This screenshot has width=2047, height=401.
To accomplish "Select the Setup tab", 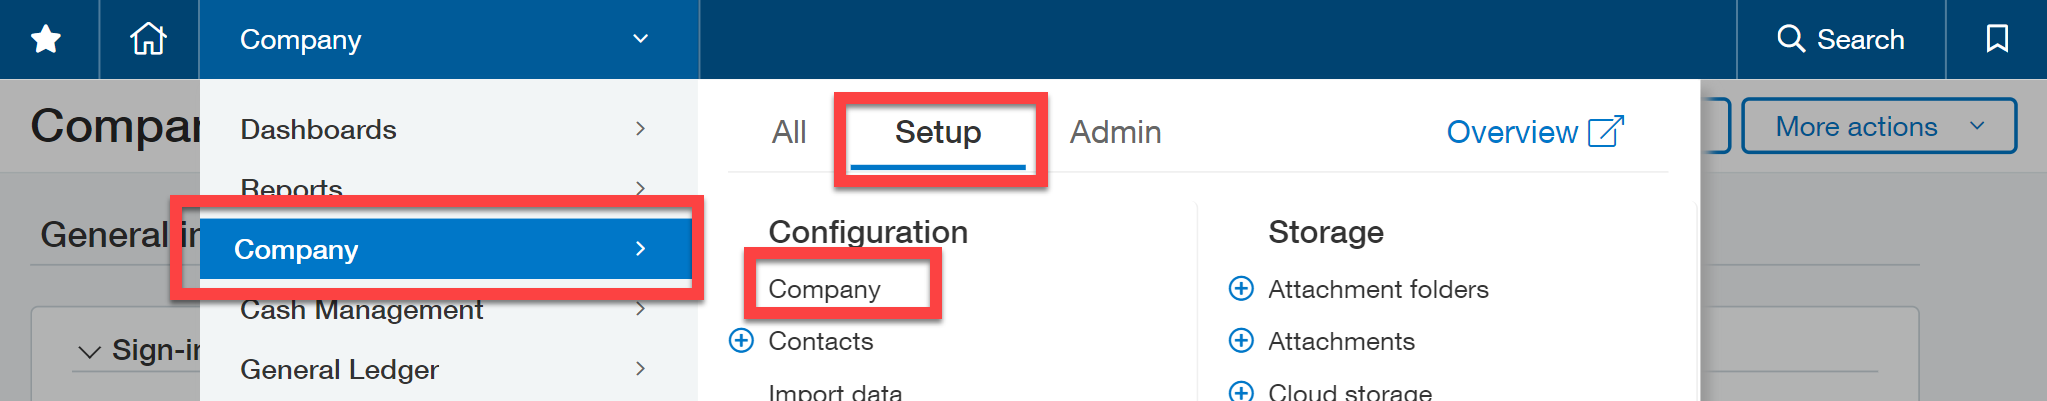I will (x=938, y=133).
